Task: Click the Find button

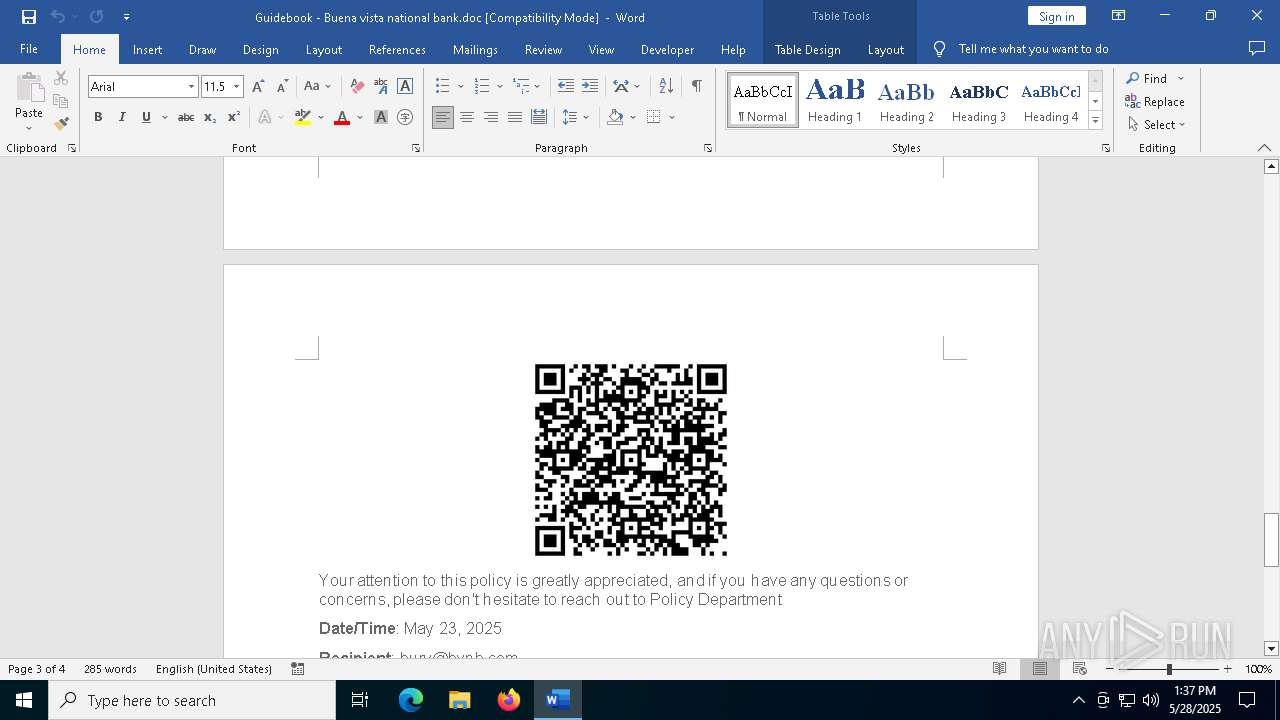Action: pos(1148,78)
